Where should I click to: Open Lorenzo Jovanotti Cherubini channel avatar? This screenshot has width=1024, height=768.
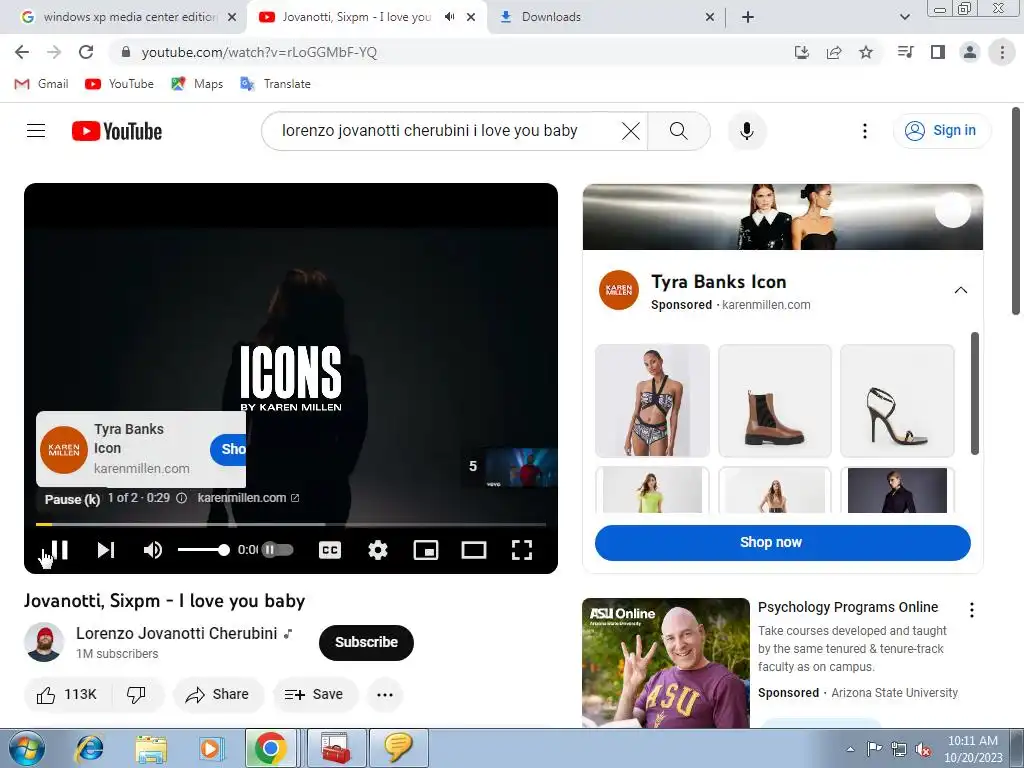click(x=44, y=642)
